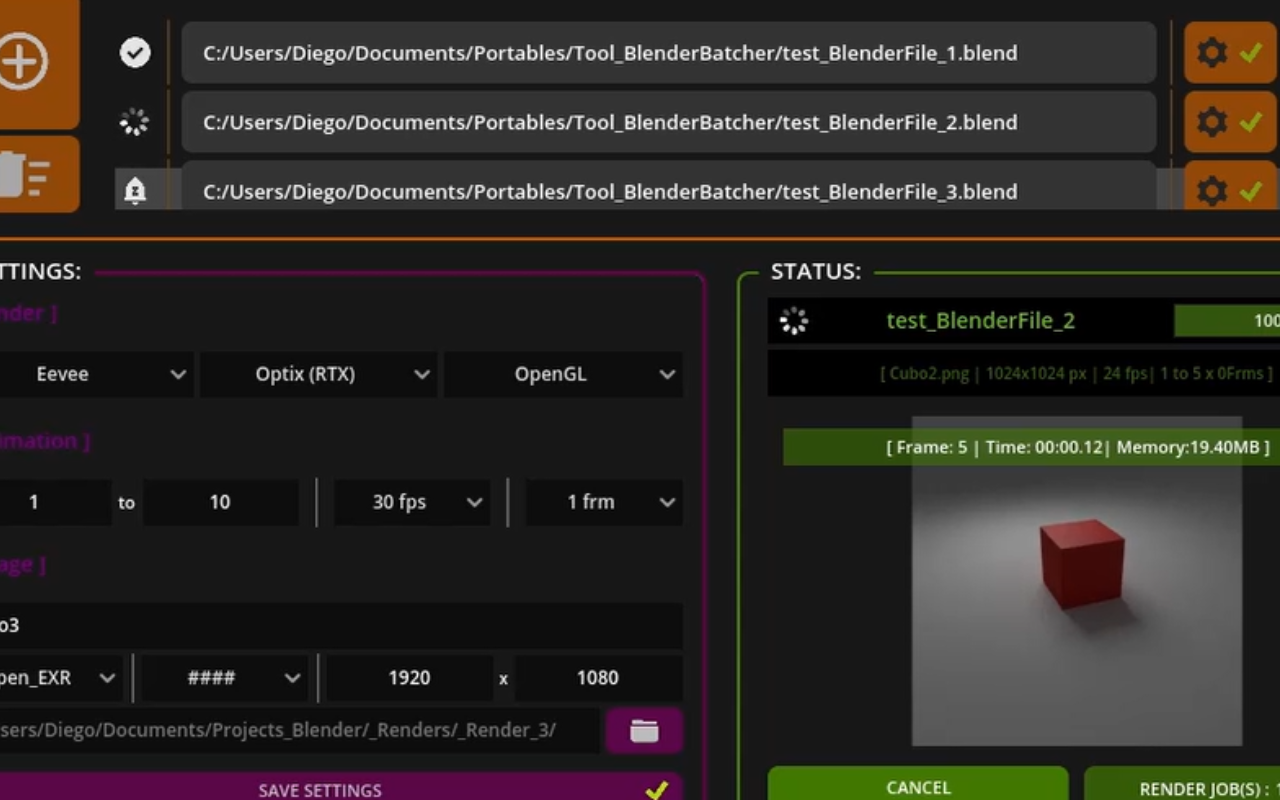The width and height of the screenshot is (1280, 800).
Task: Click the add file plus icon
Action: coord(24,62)
